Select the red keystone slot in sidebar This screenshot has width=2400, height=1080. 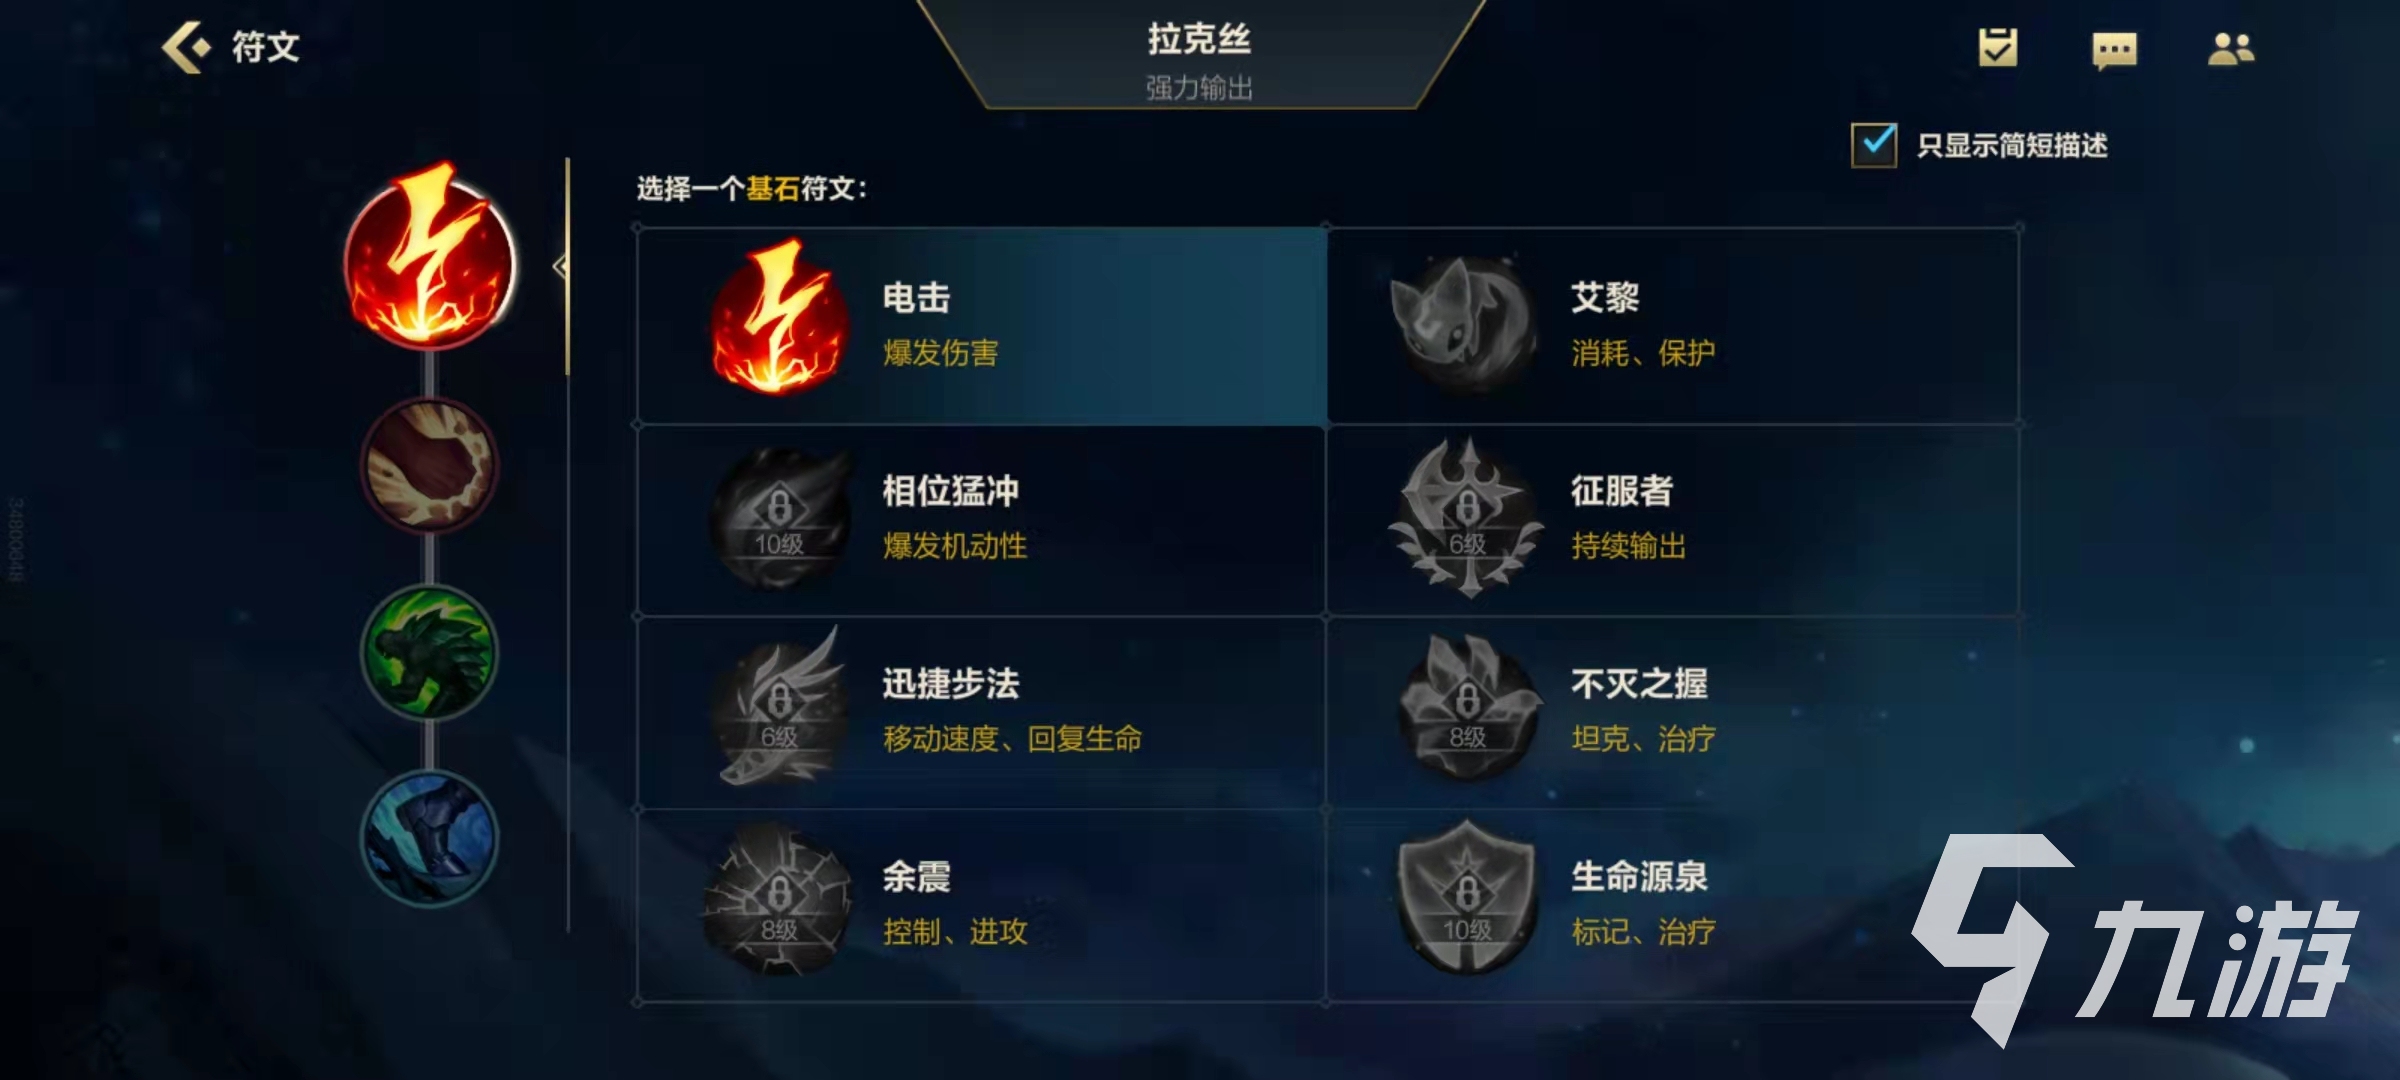point(430,258)
